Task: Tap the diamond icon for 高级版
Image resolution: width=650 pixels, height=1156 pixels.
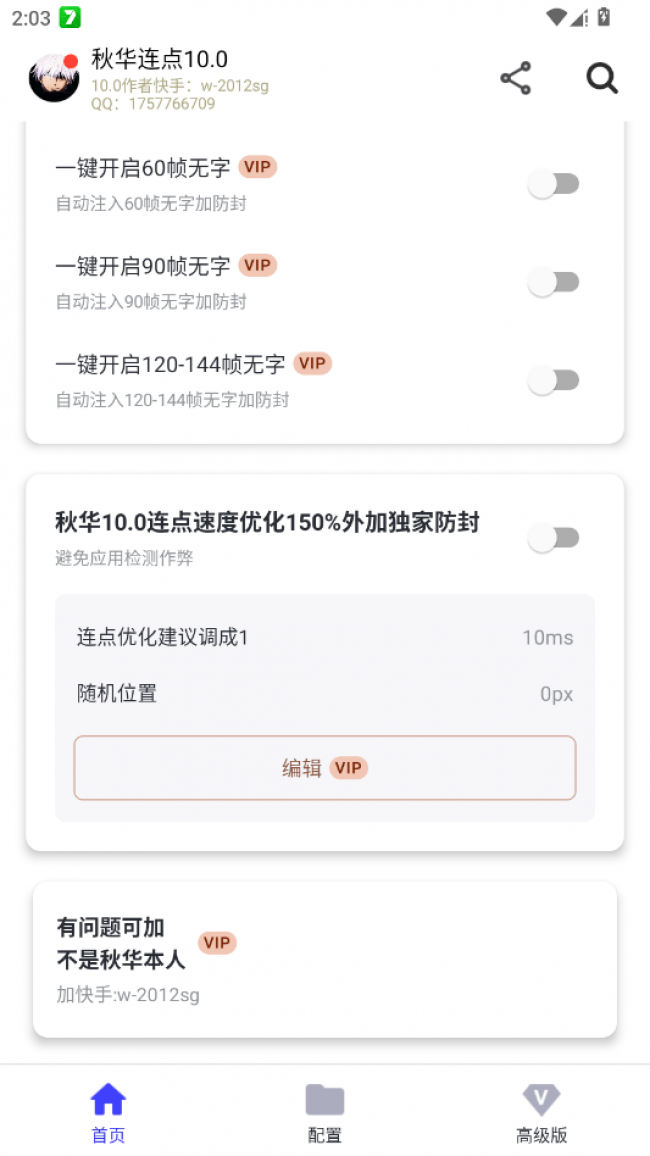Action: 542,1100
